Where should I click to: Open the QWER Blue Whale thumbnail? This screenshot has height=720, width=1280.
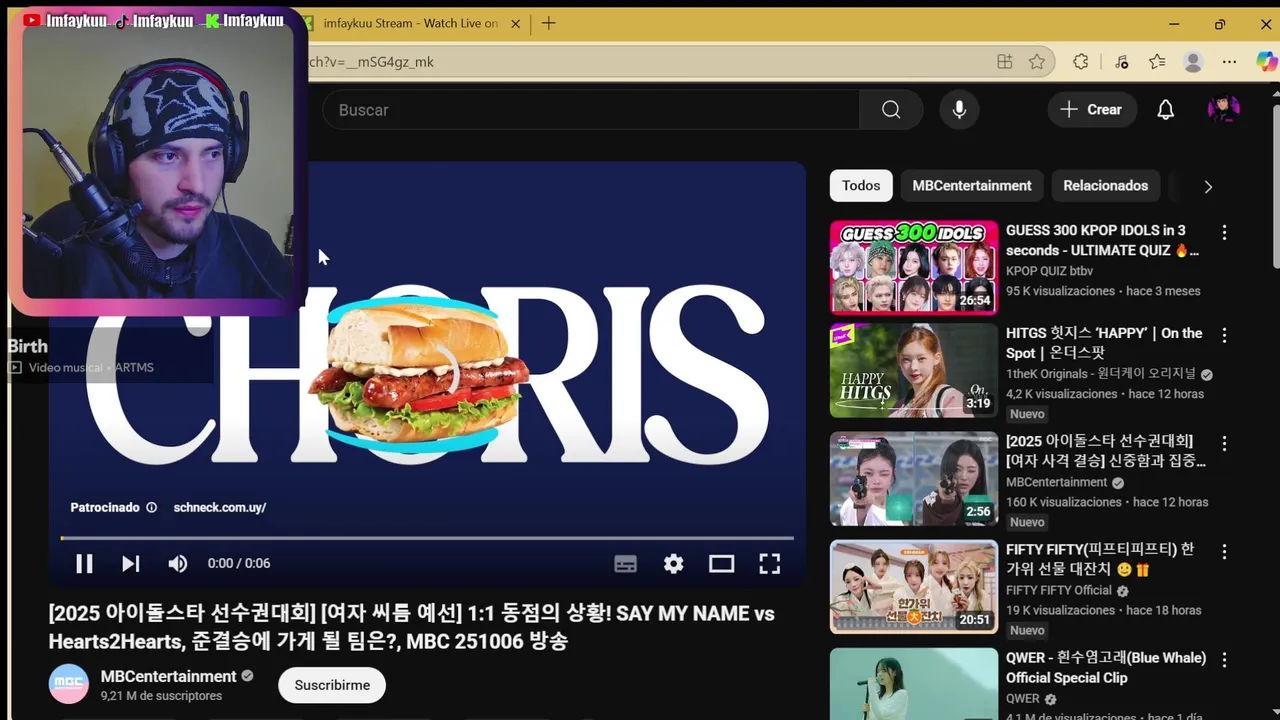(914, 684)
